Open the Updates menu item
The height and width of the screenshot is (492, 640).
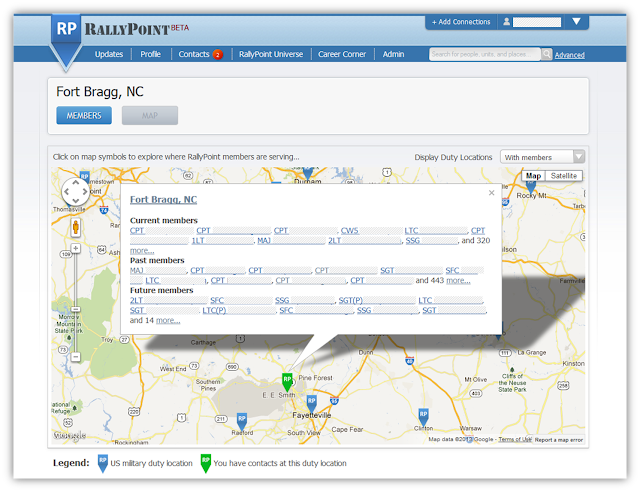pyautogui.click(x=109, y=54)
